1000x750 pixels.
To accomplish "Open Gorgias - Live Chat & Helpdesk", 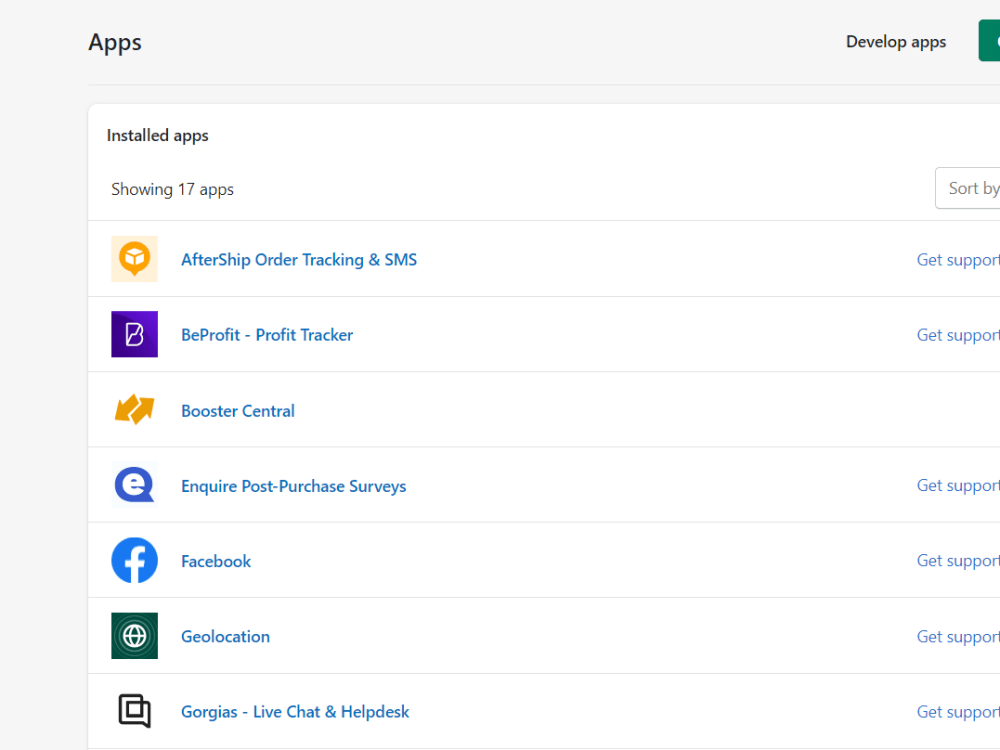I will coord(295,712).
